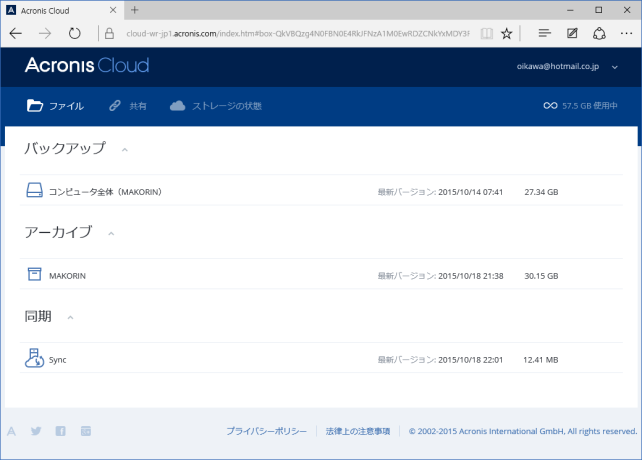Click date 2015/10/14 07:41
Viewport: 642px width, 460px height.
tap(470, 192)
